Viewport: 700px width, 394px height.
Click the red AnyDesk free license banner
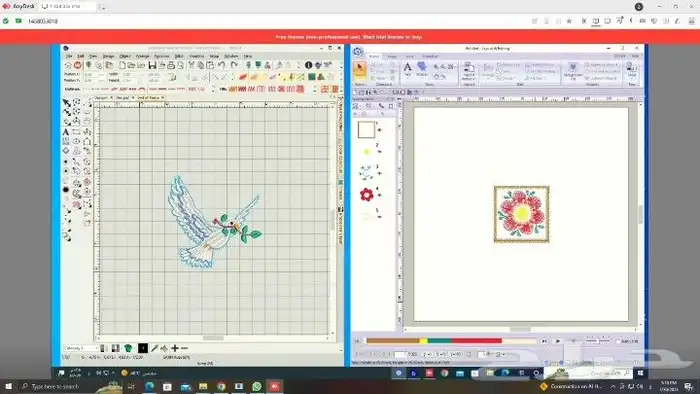pyautogui.click(x=350, y=37)
